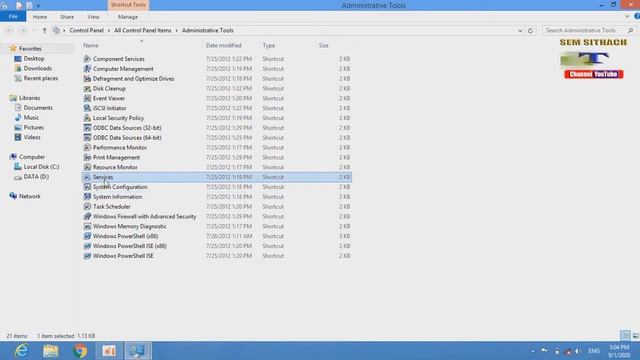Sort by the Date modified column
Screen dimensions: 640x360
224,45
